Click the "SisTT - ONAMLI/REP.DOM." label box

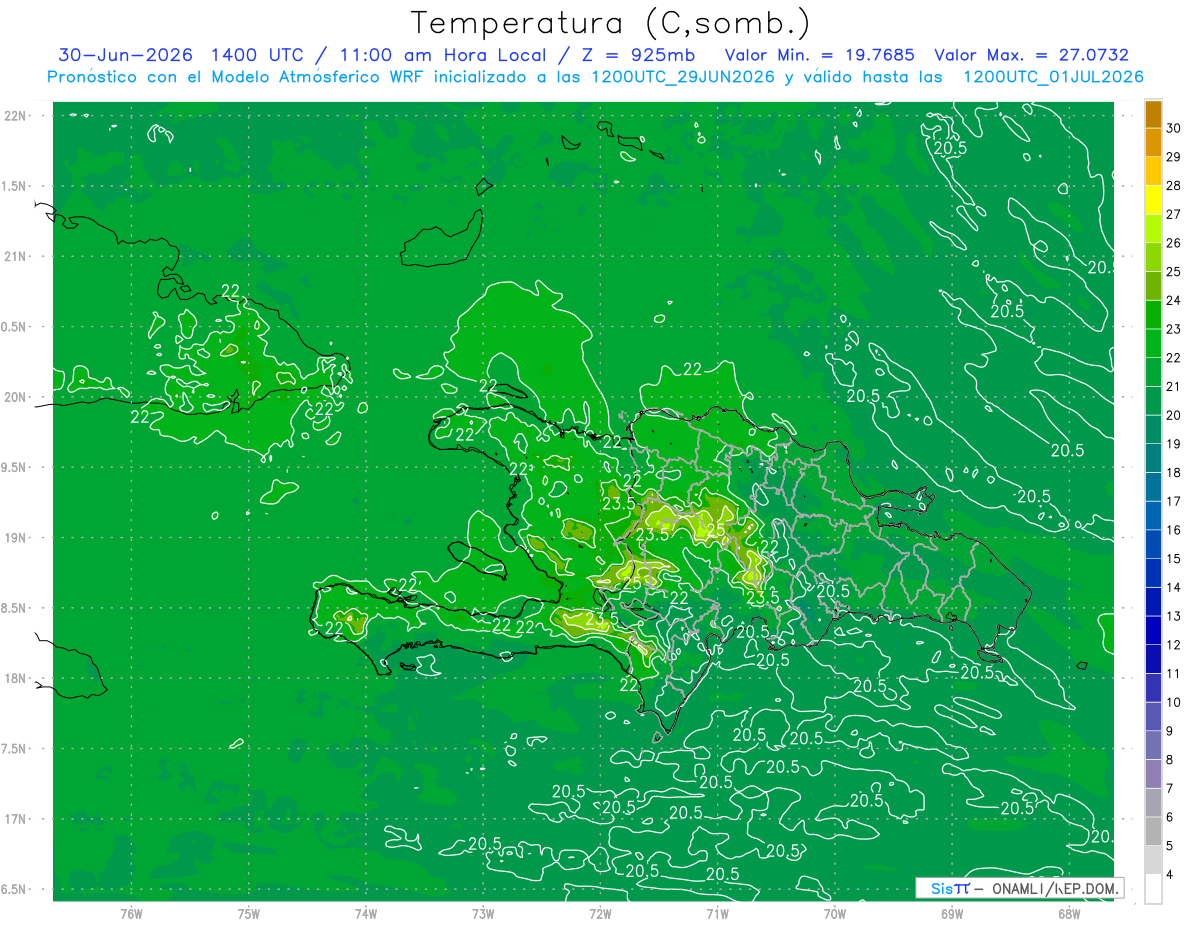tap(1019, 888)
